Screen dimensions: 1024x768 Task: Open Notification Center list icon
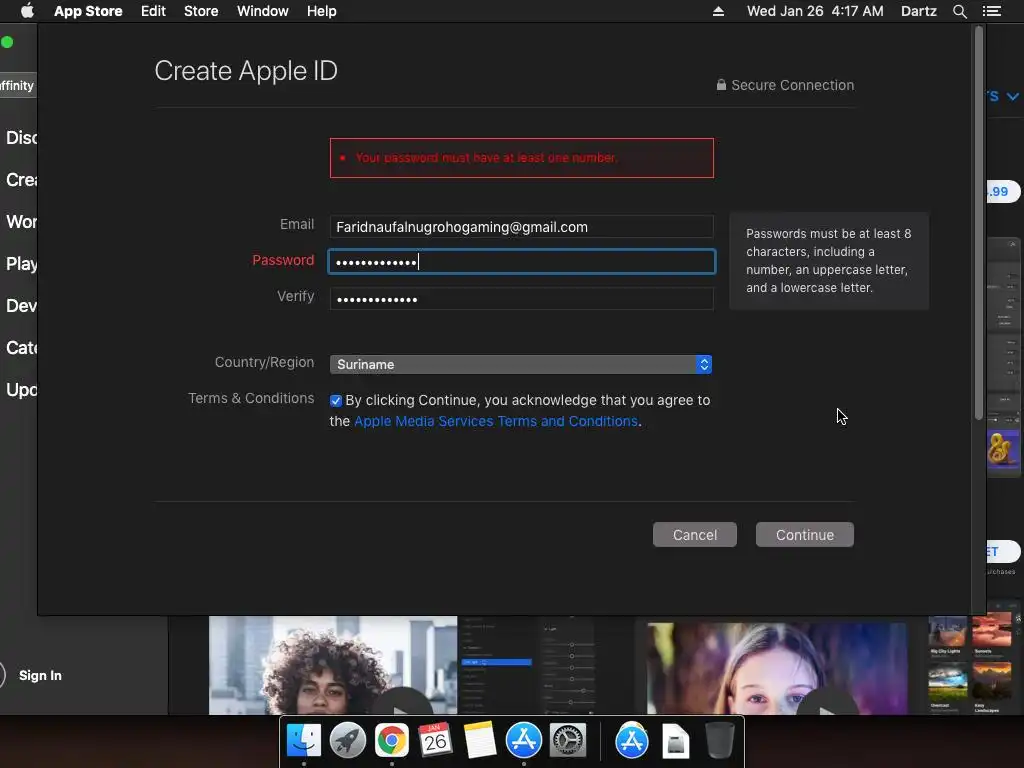992,11
